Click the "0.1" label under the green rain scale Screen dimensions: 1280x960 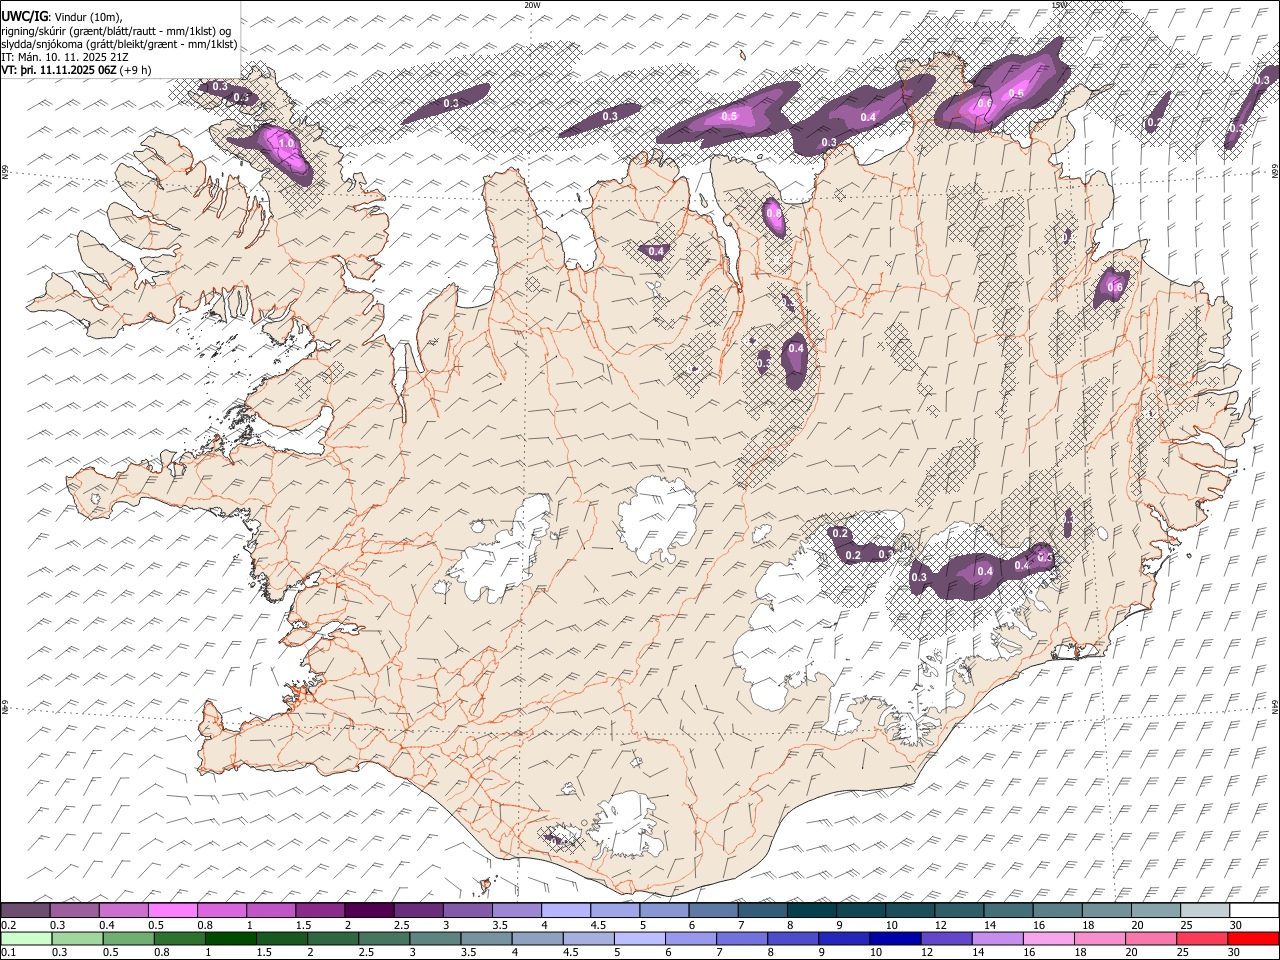(x=8, y=952)
